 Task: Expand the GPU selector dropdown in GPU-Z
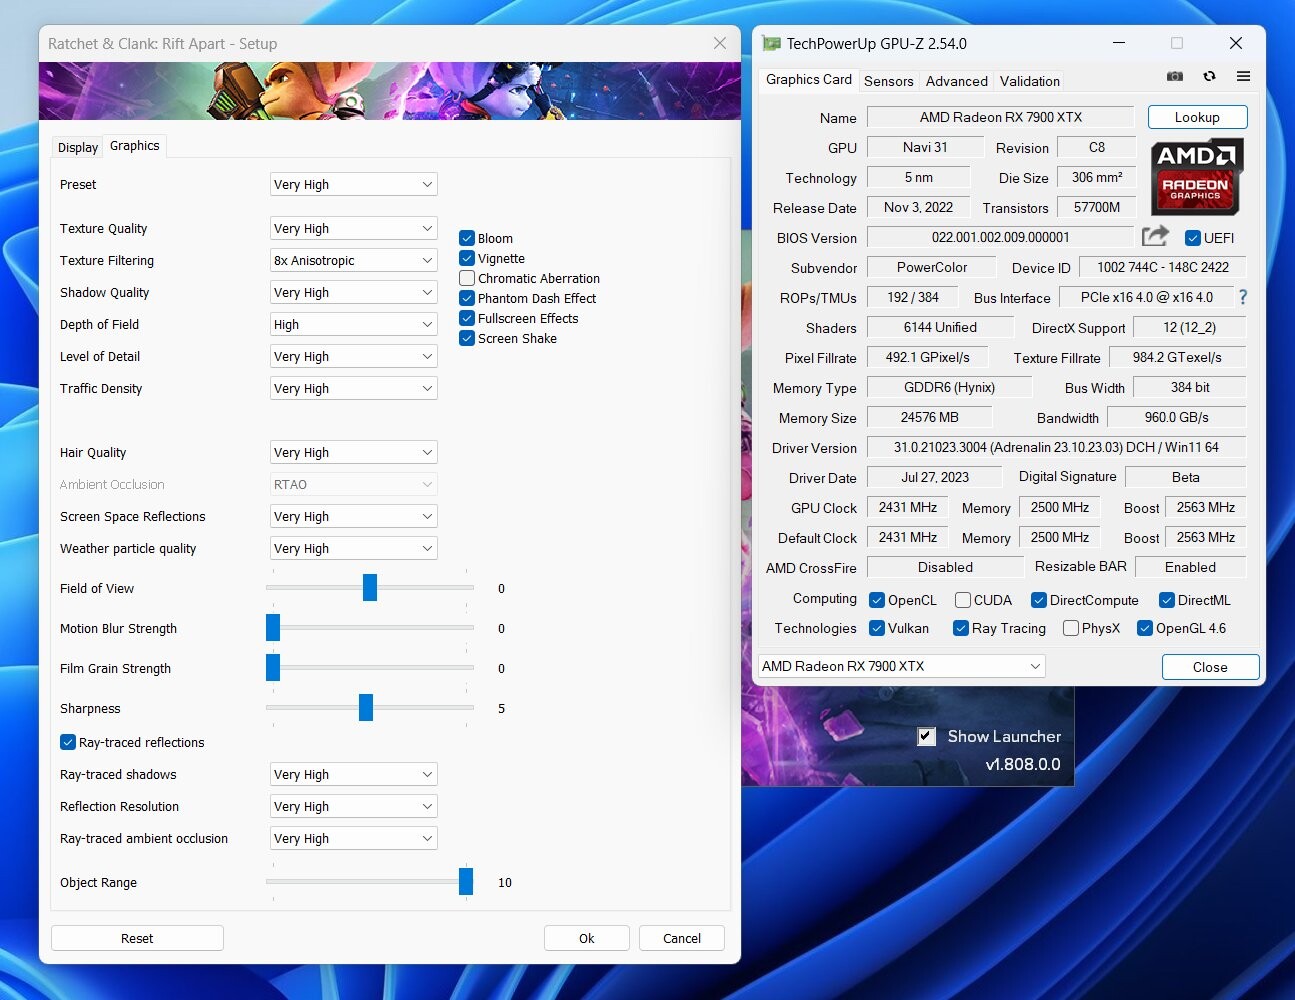pos(902,666)
